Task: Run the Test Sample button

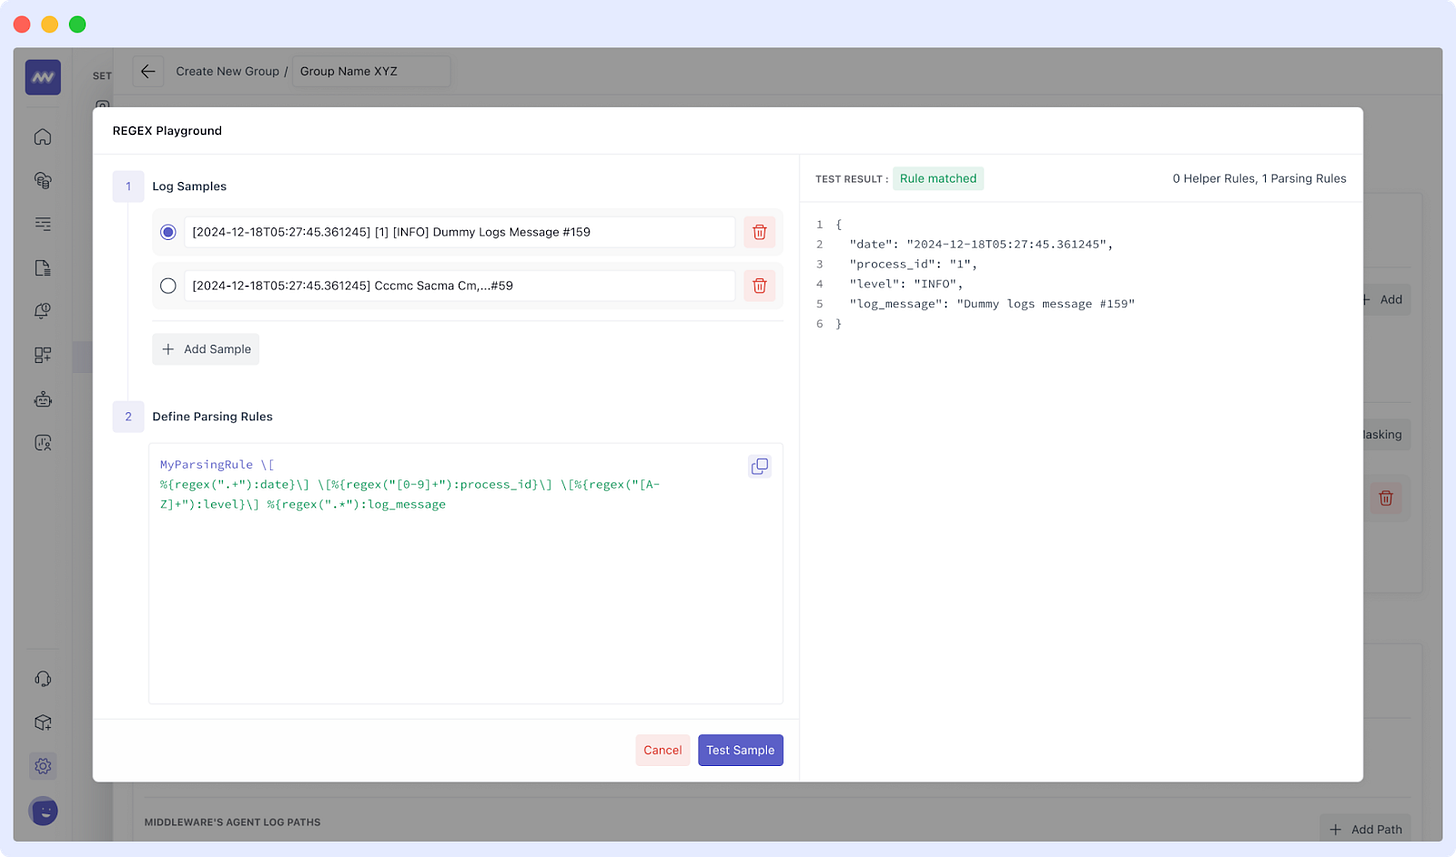Action: (x=741, y=750)
